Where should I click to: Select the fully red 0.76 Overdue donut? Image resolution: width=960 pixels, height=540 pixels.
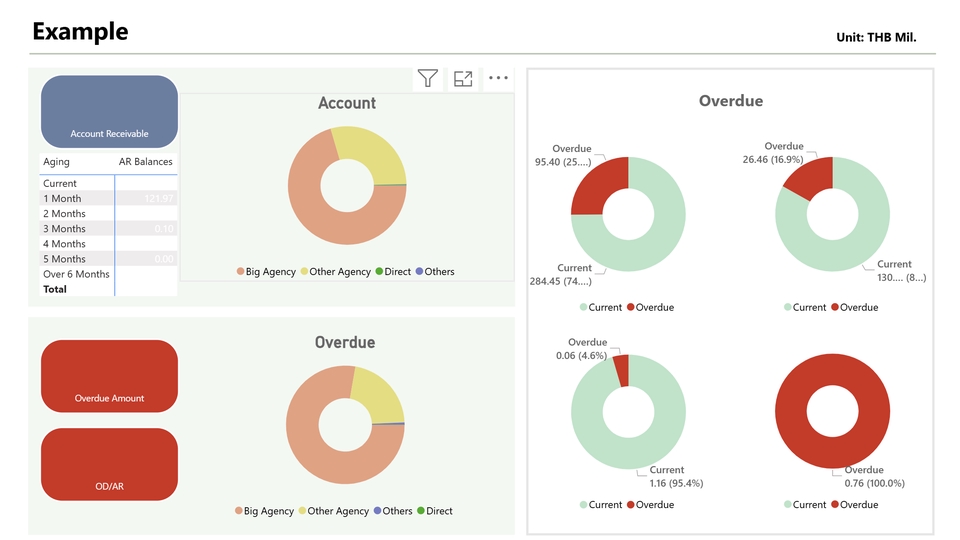click(832, 369)
